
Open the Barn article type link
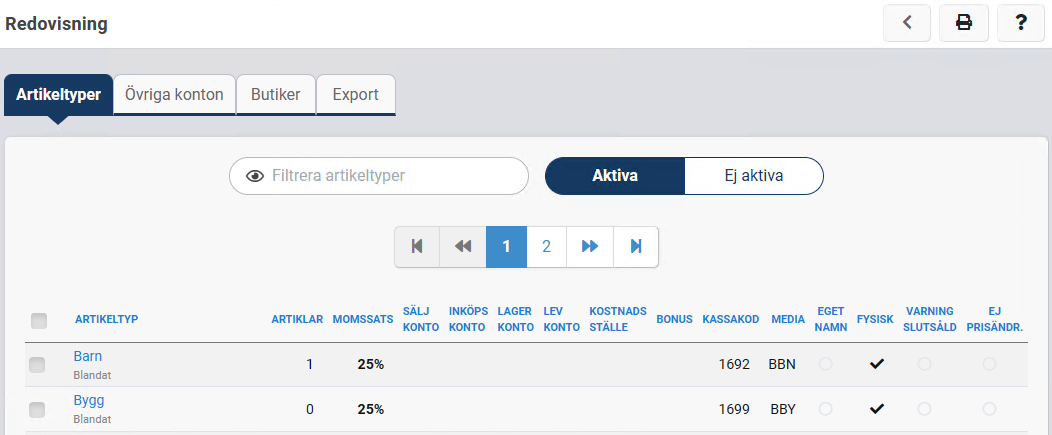click(87, 356)
